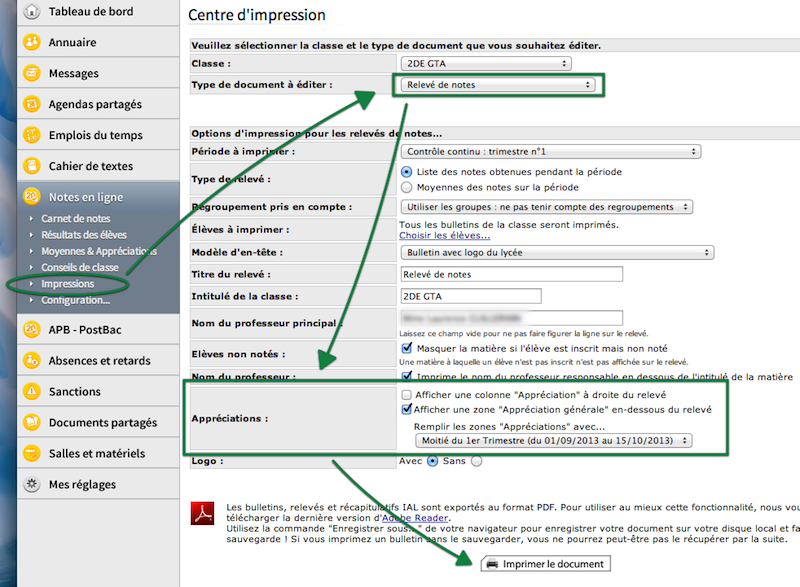Click the Absences et retards icon
The image size is (800, 587).
pos(32,360)
